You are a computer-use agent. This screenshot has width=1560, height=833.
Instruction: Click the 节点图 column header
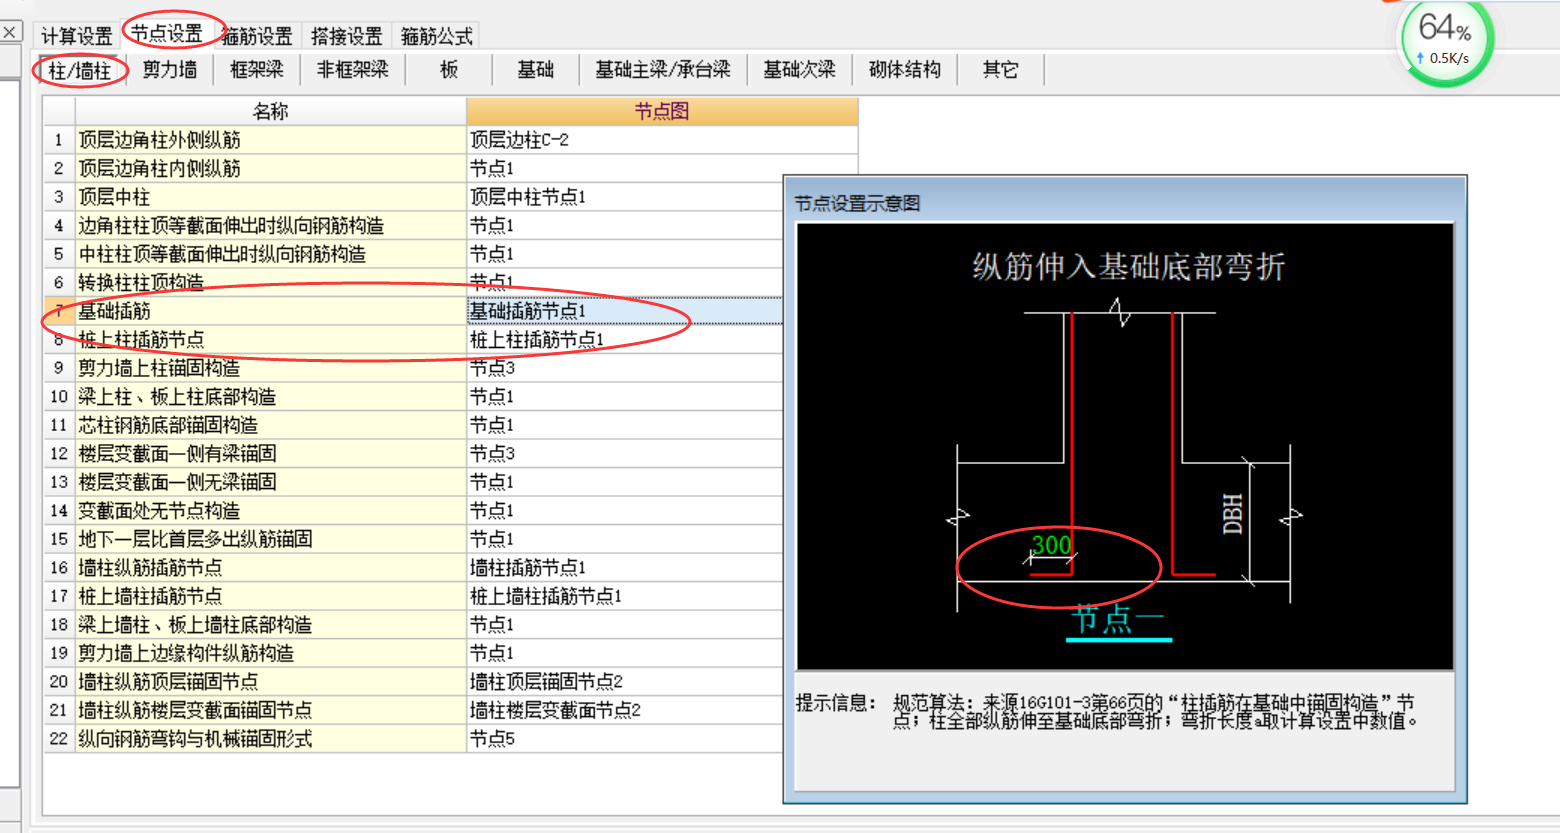(662, 111)
